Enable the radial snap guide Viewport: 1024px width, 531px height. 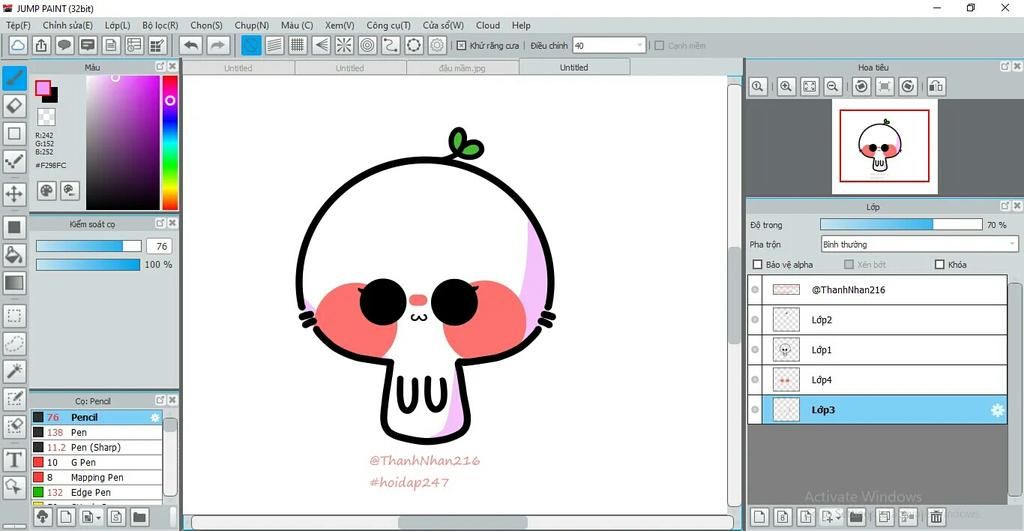[344, 46]
